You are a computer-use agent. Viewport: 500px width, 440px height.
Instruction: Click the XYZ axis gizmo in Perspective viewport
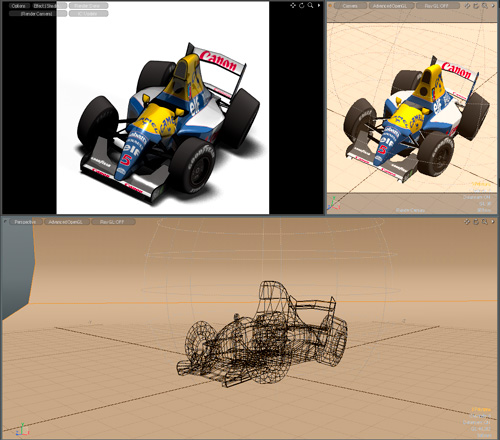coord(22,430)
